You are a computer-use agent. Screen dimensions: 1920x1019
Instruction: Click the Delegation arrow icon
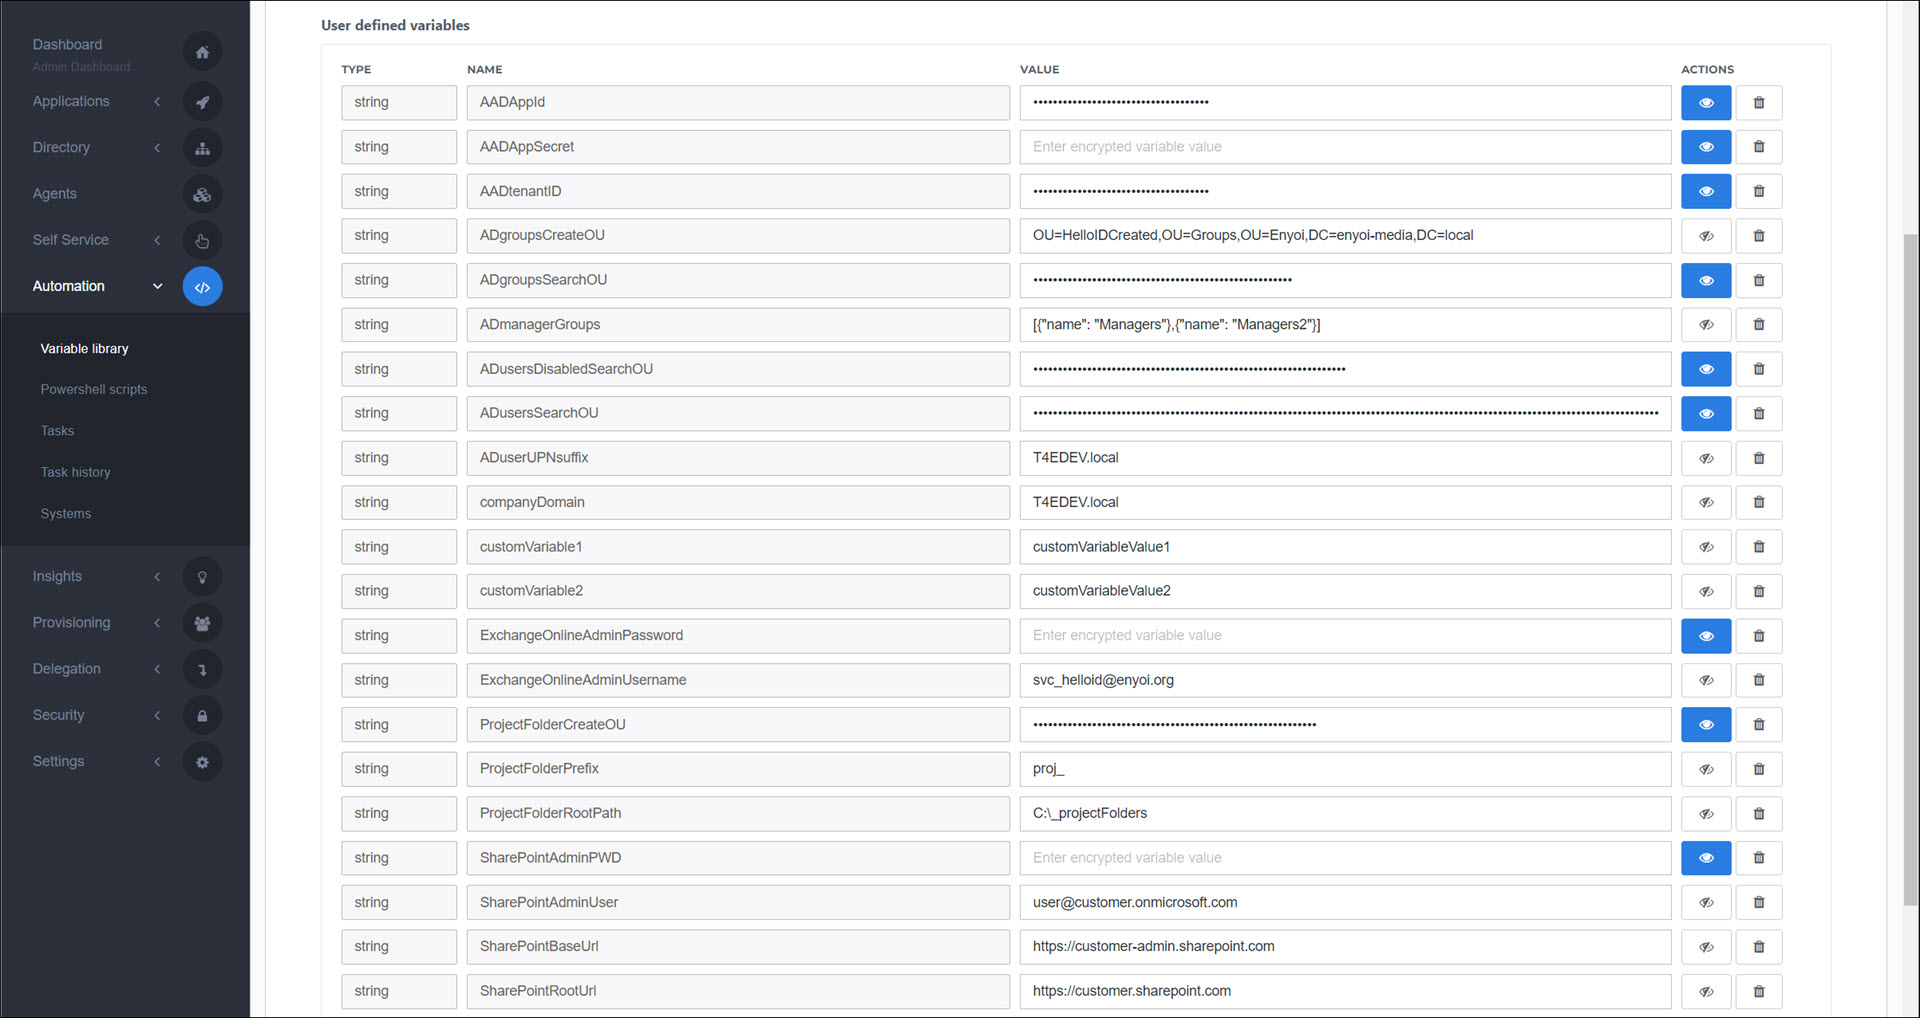(202, 669)
